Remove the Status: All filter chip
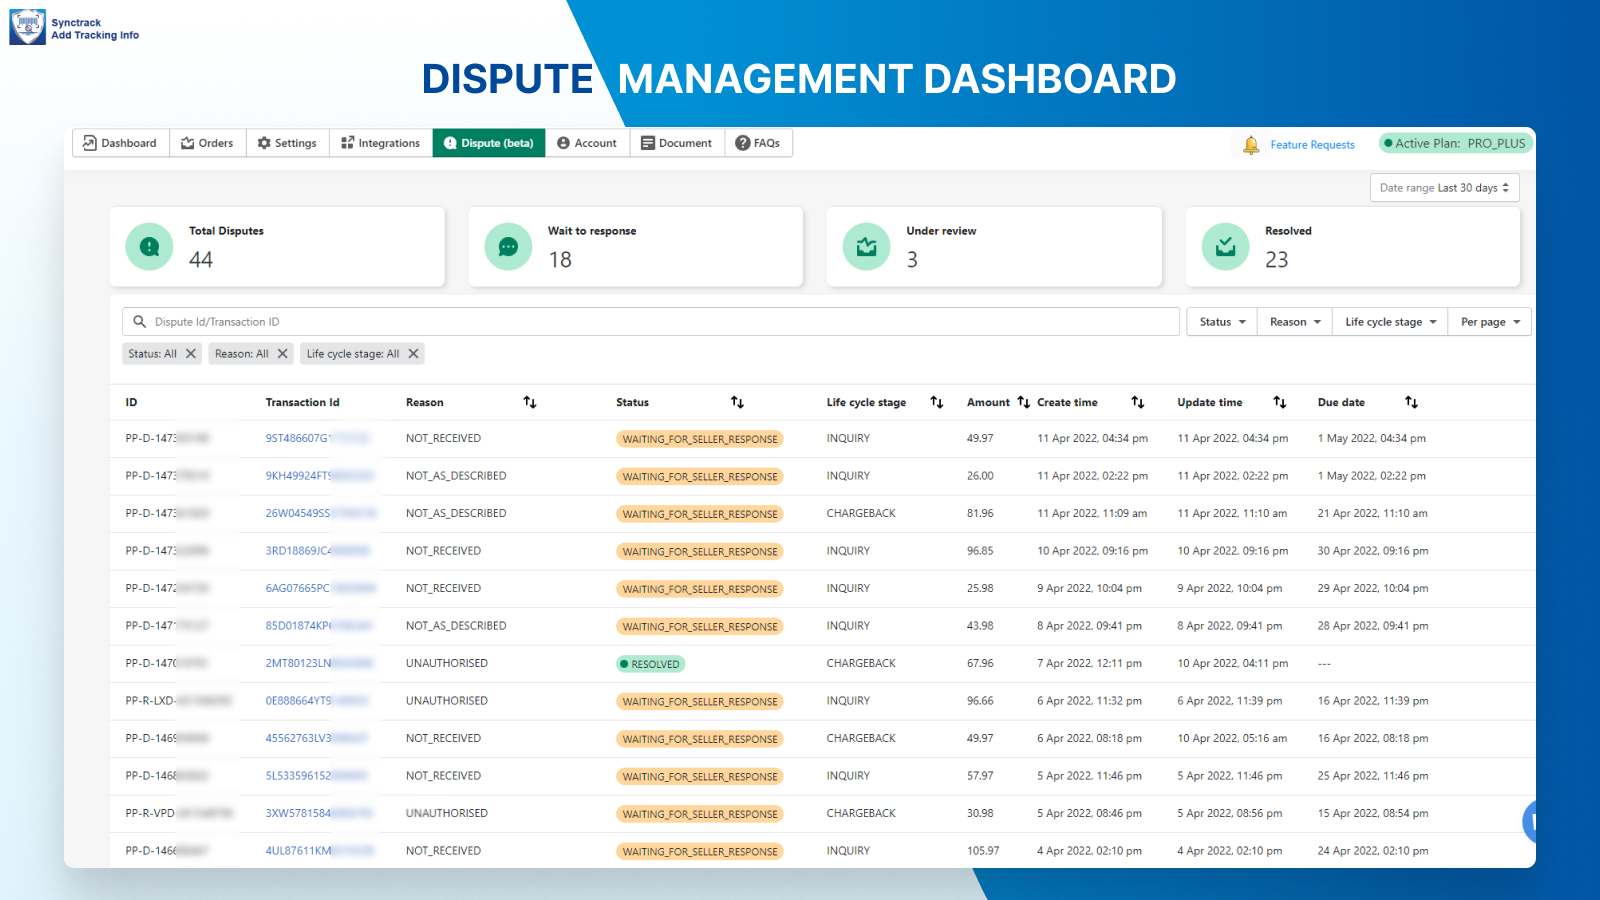 tap(190, 353)
